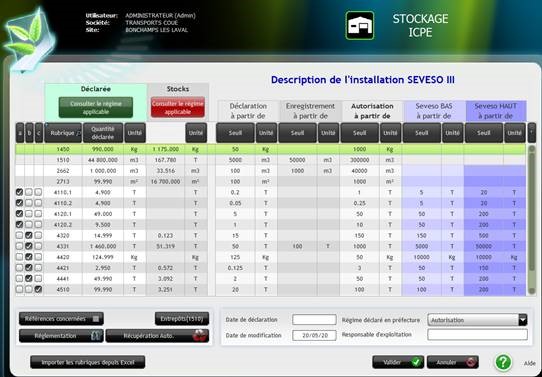Click the green help question mark icon
The image size is (542, 377).
tap(503, 362)
